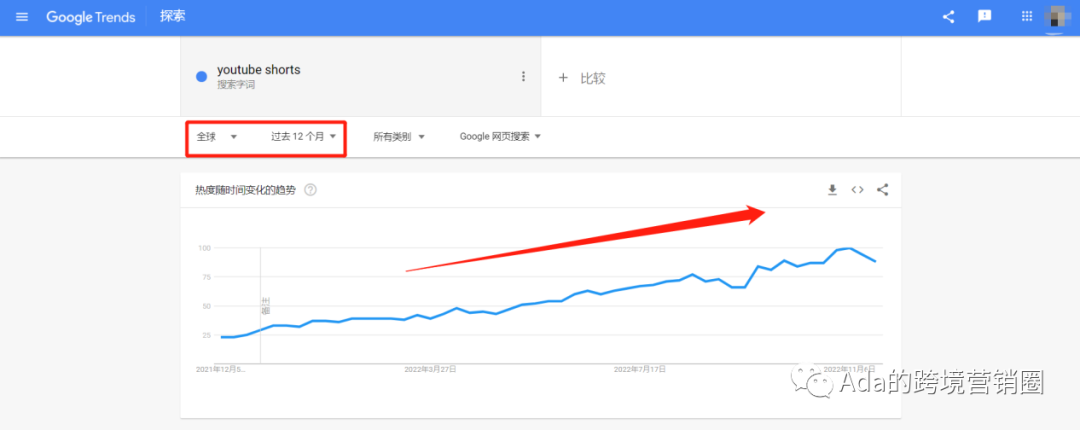Click the 75 y-axis value

click(205, 277)
